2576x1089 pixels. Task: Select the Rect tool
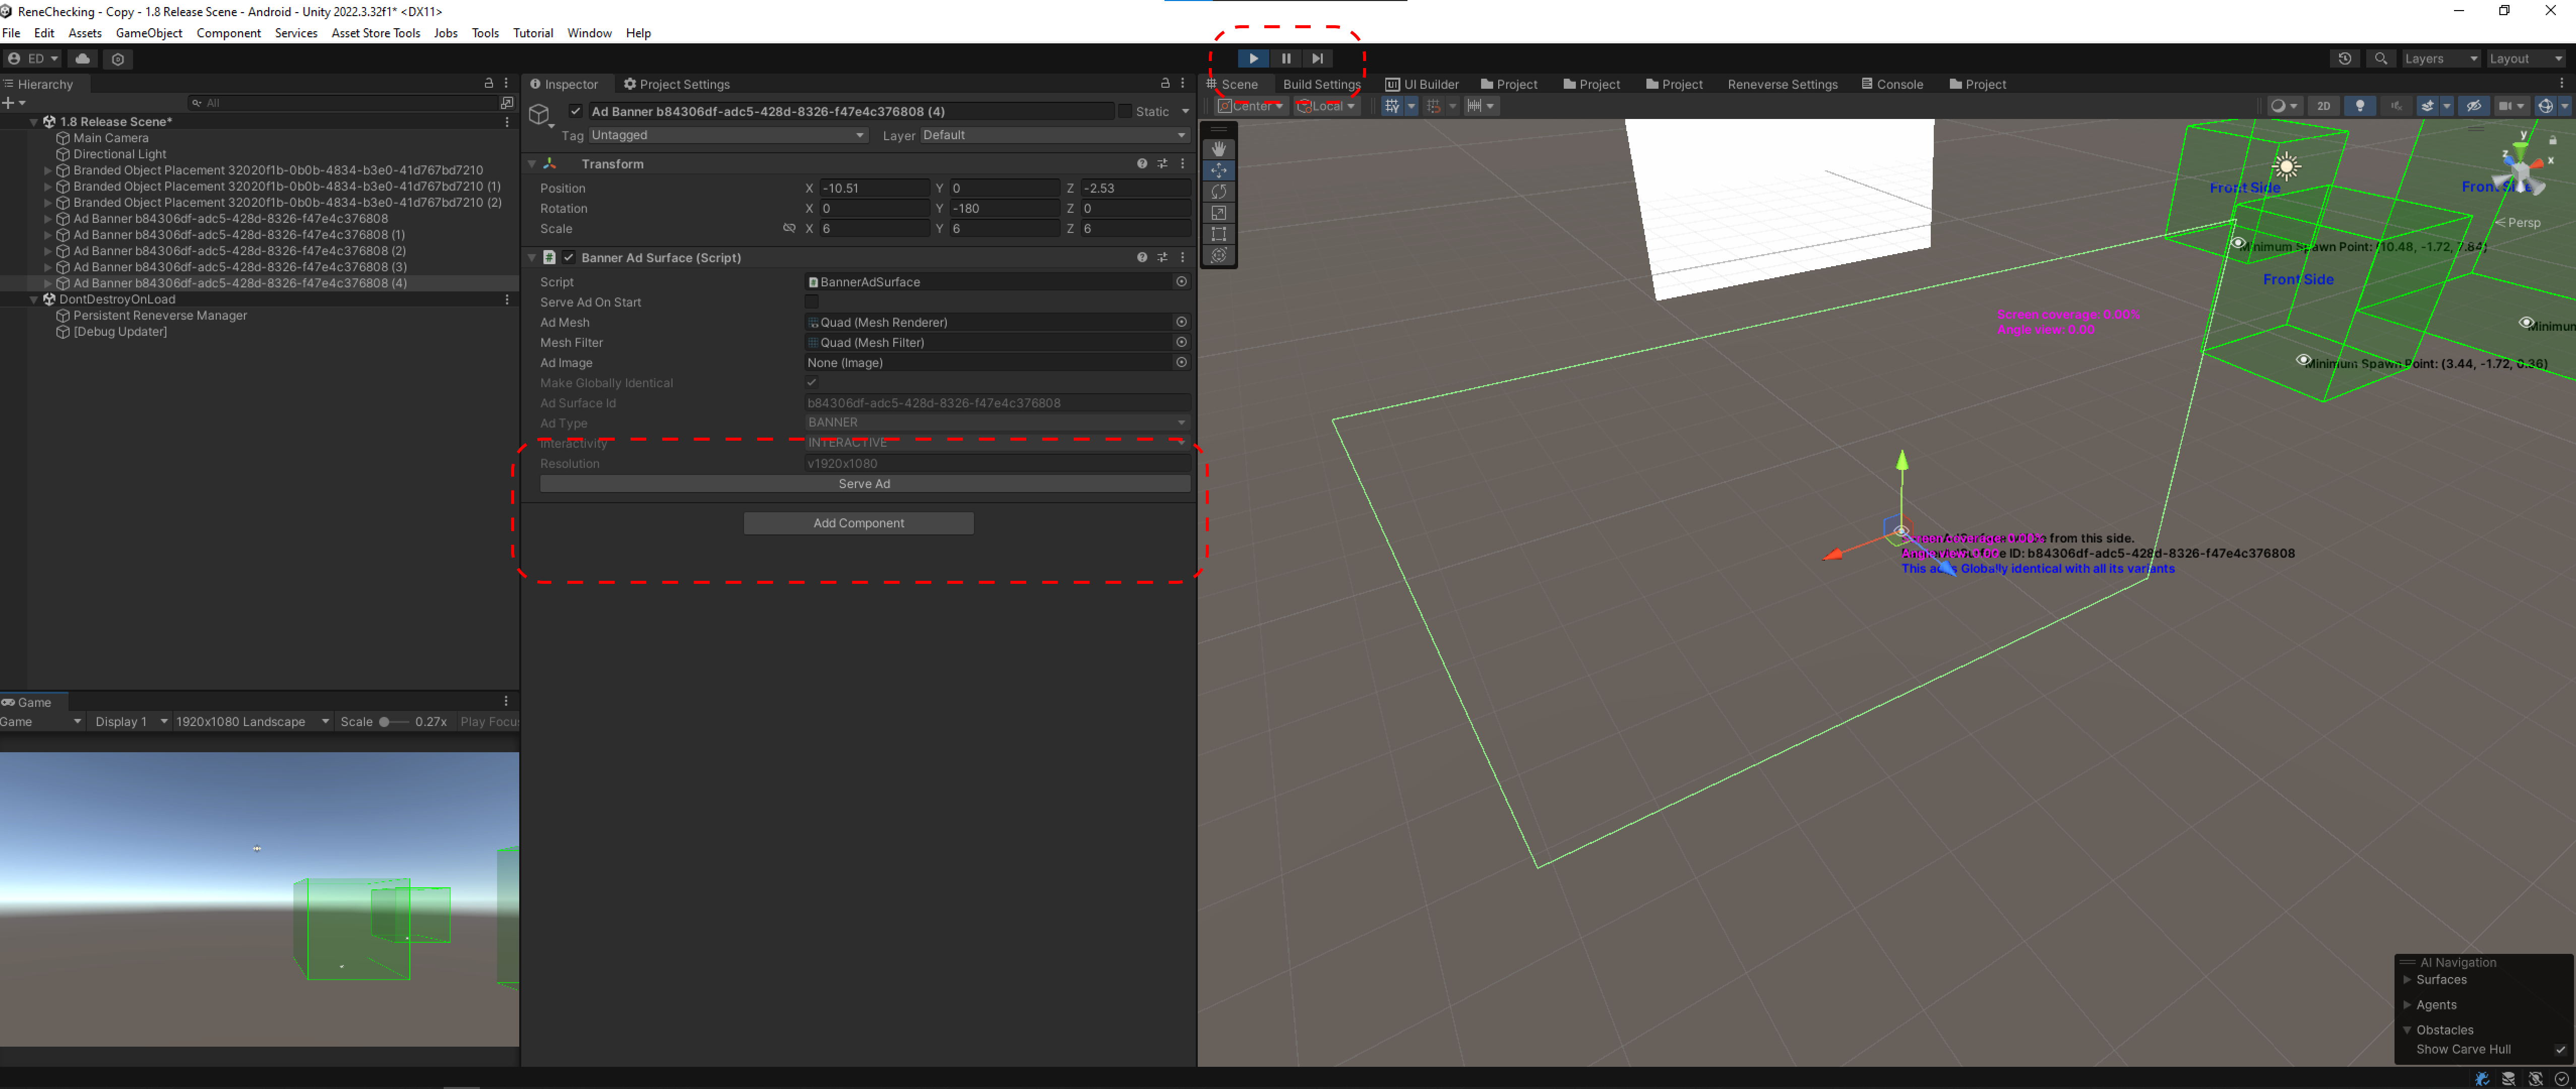coord(1218,234)
